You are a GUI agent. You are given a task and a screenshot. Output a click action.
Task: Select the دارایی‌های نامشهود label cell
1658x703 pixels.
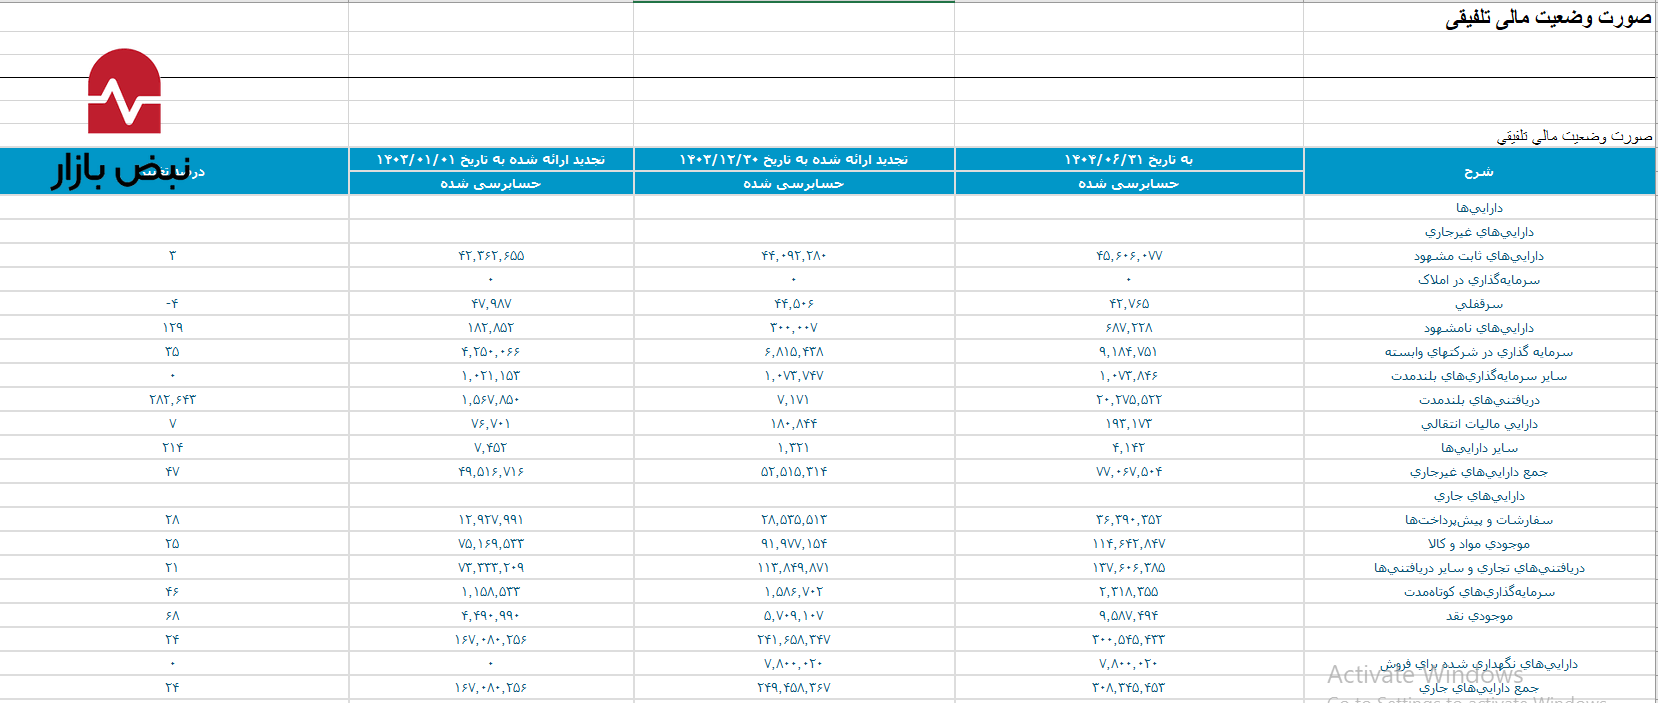pyautogui.click(x=1478, y=328)
